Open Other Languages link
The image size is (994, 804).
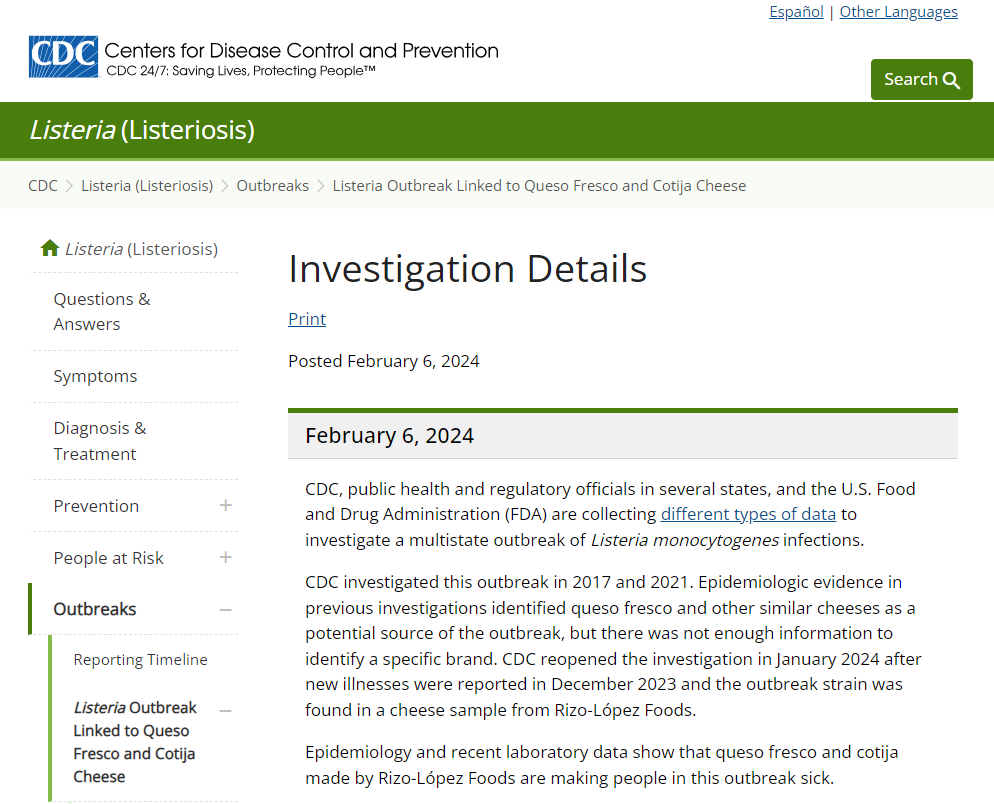tap(898, 11)
